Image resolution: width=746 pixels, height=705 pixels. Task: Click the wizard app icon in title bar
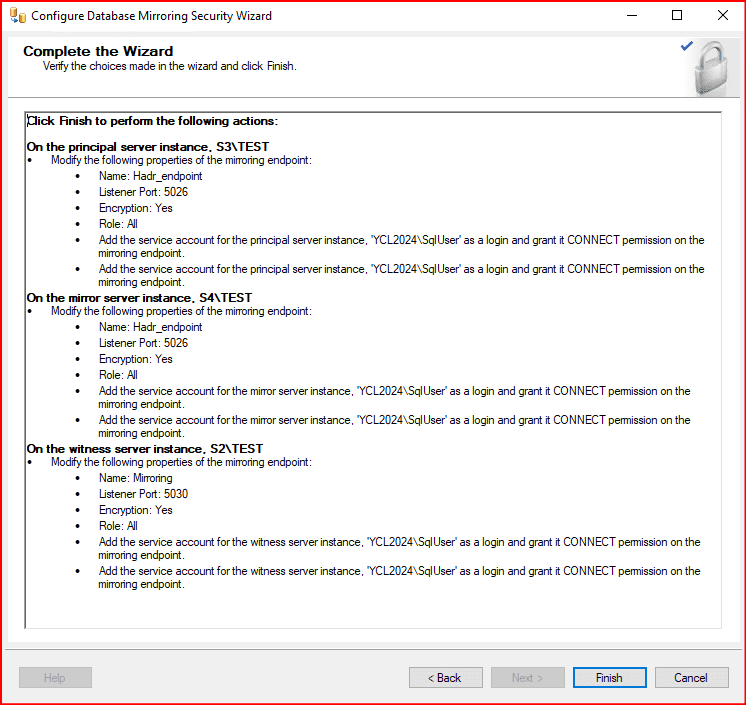(x=17, y=16)
